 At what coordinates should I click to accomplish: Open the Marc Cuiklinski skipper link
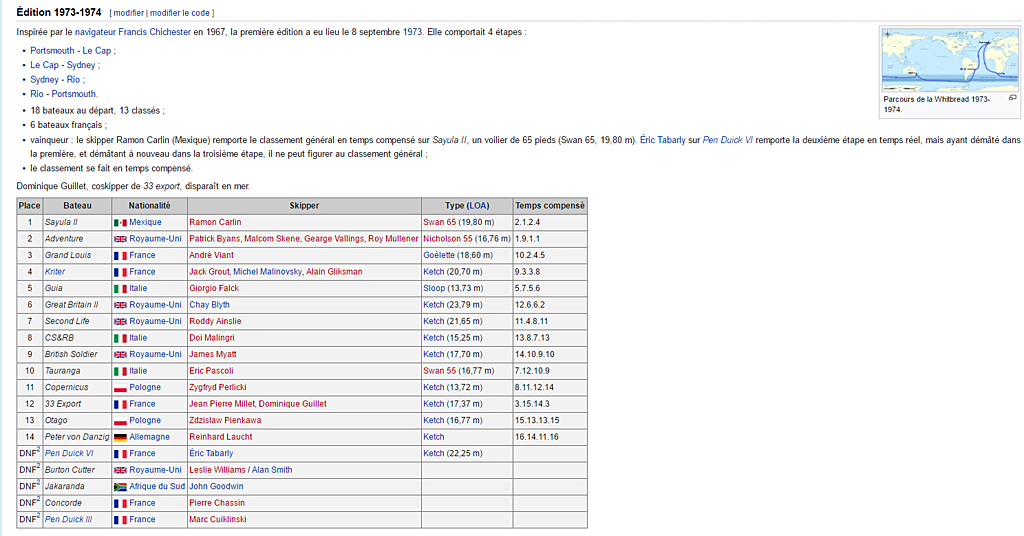[x=217, y=520]
